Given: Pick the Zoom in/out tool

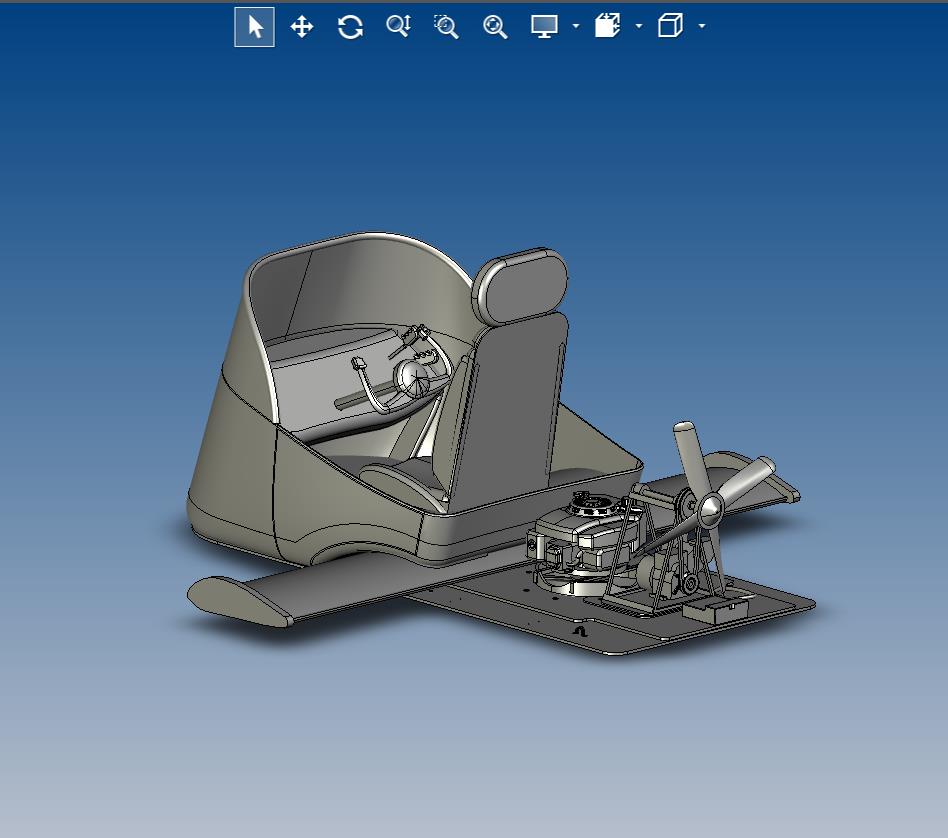Looking at the screenshot, I should (398, 26).
